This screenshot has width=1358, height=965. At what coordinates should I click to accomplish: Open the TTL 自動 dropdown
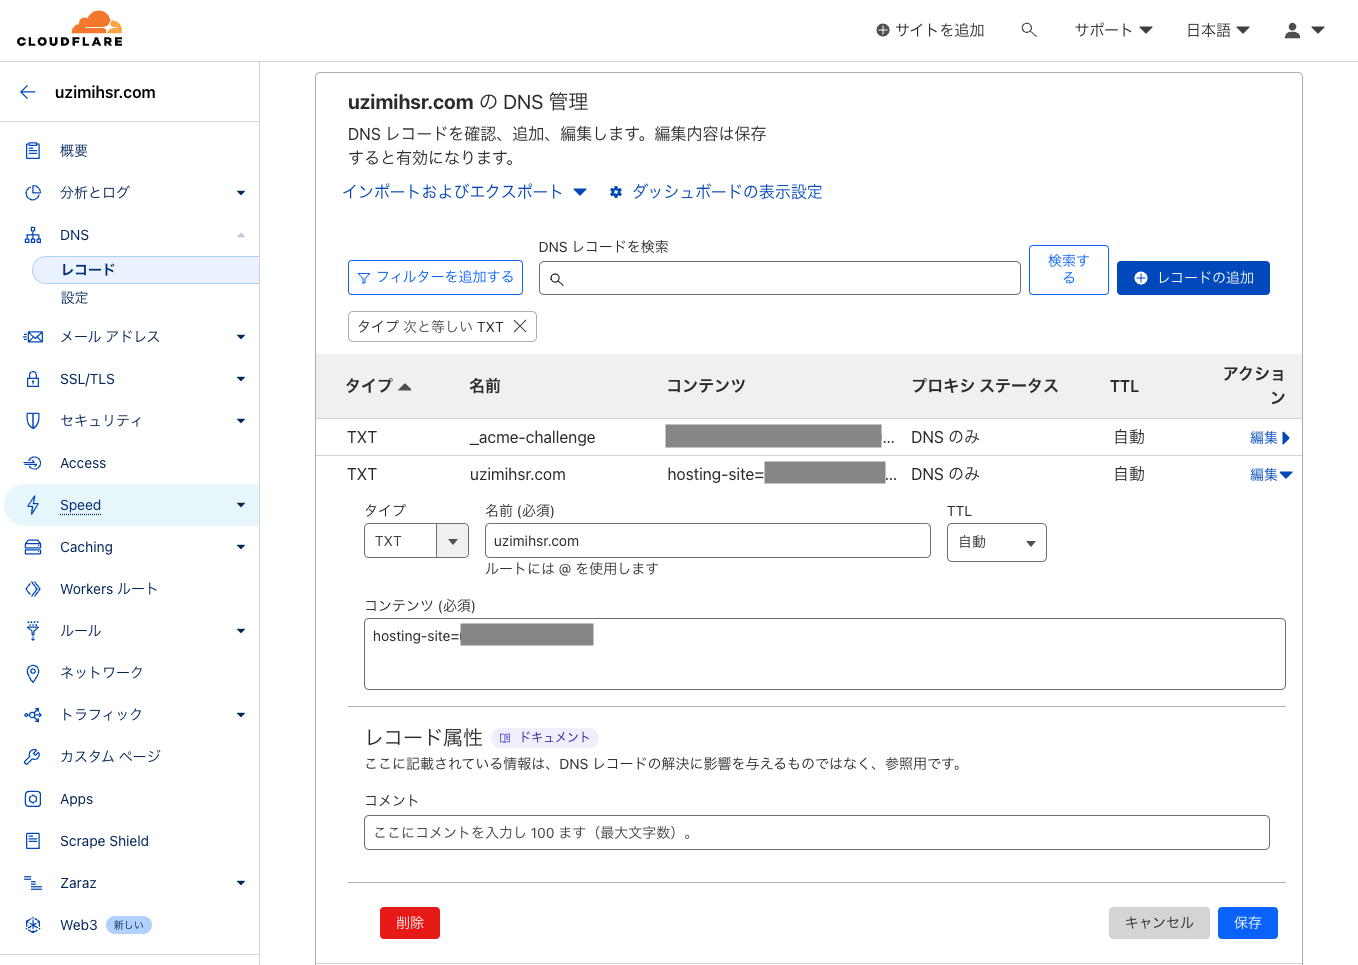pyautogui.click(x=997, y=542)
